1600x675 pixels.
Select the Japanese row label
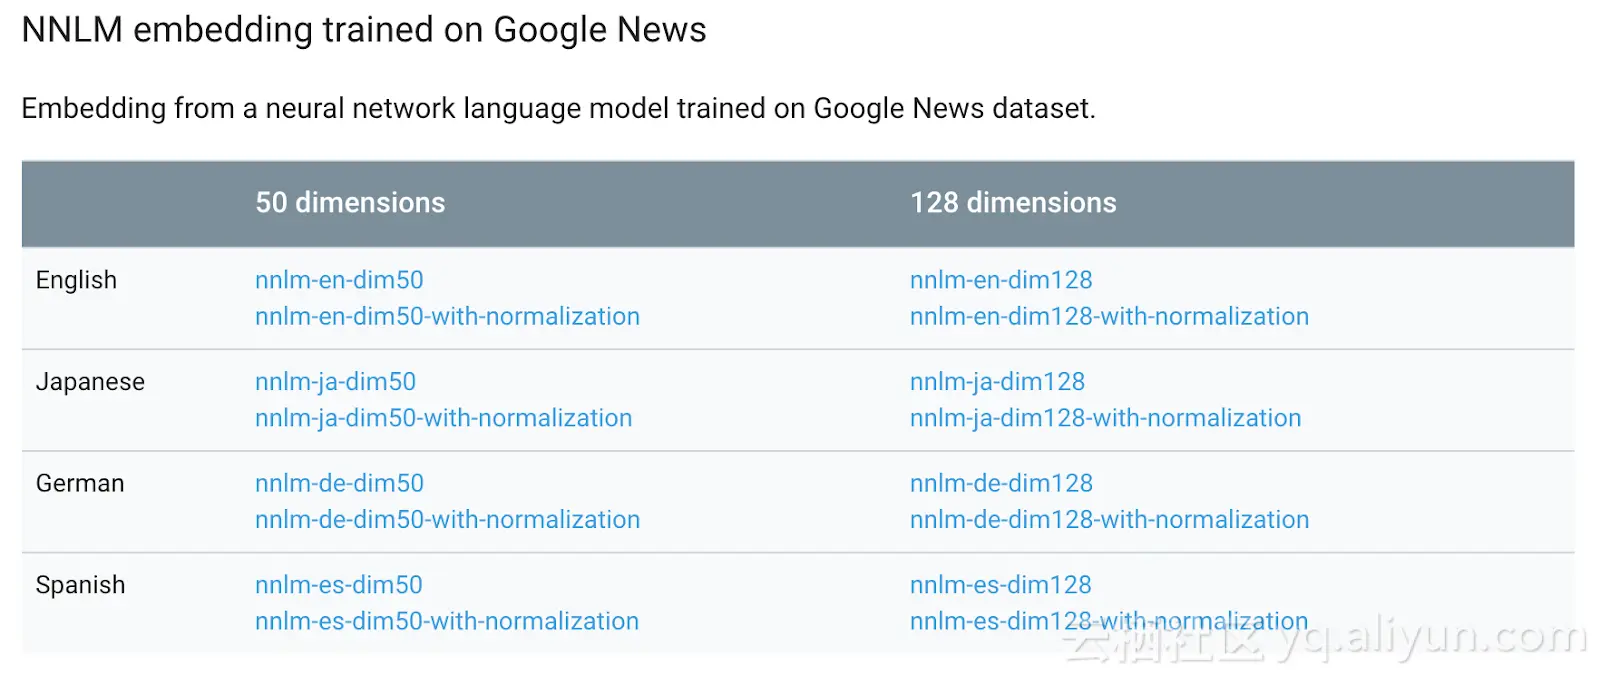(90, 382)
